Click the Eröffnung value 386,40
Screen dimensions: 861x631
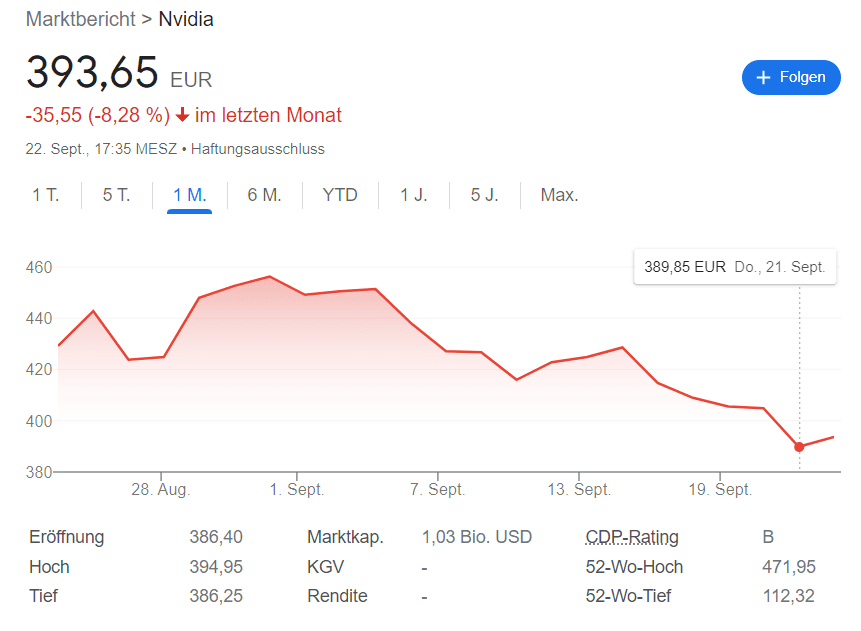pyautogui.click(x=216, y=537)
